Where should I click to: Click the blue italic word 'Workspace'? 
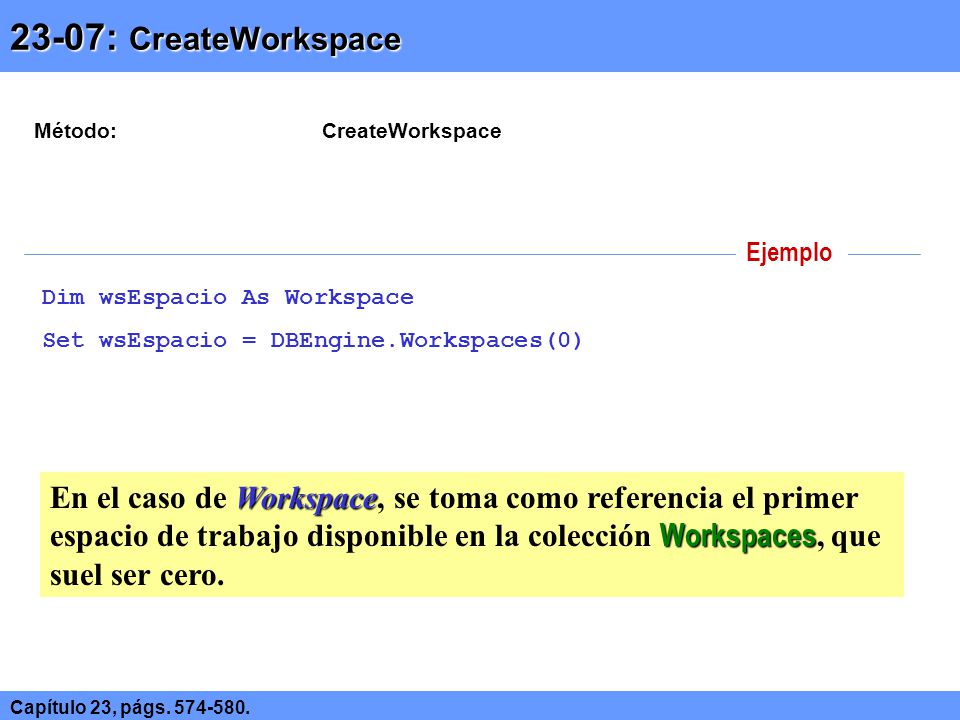pyautogui.click(x=307, y=498)
